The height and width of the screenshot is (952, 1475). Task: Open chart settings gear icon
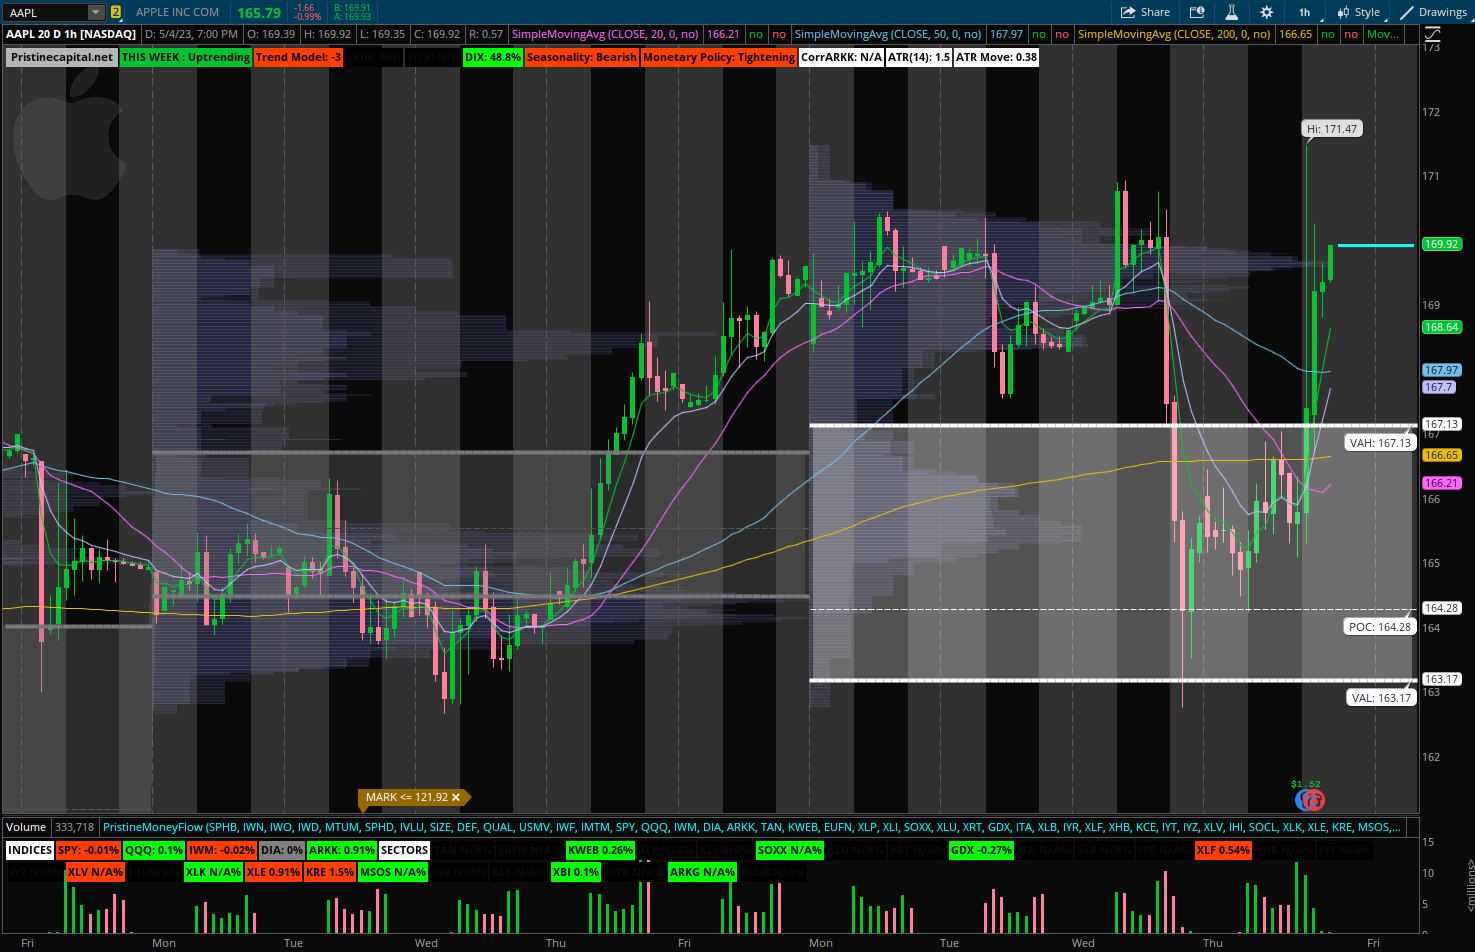(x=1266, y=12)
